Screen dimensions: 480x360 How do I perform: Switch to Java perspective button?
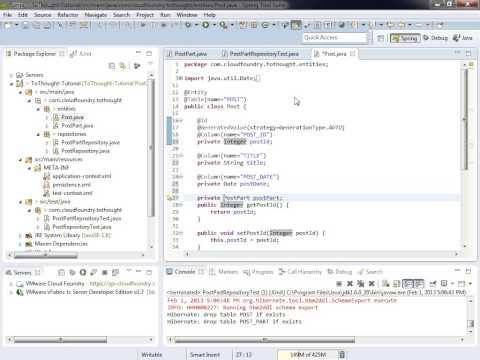463,38
